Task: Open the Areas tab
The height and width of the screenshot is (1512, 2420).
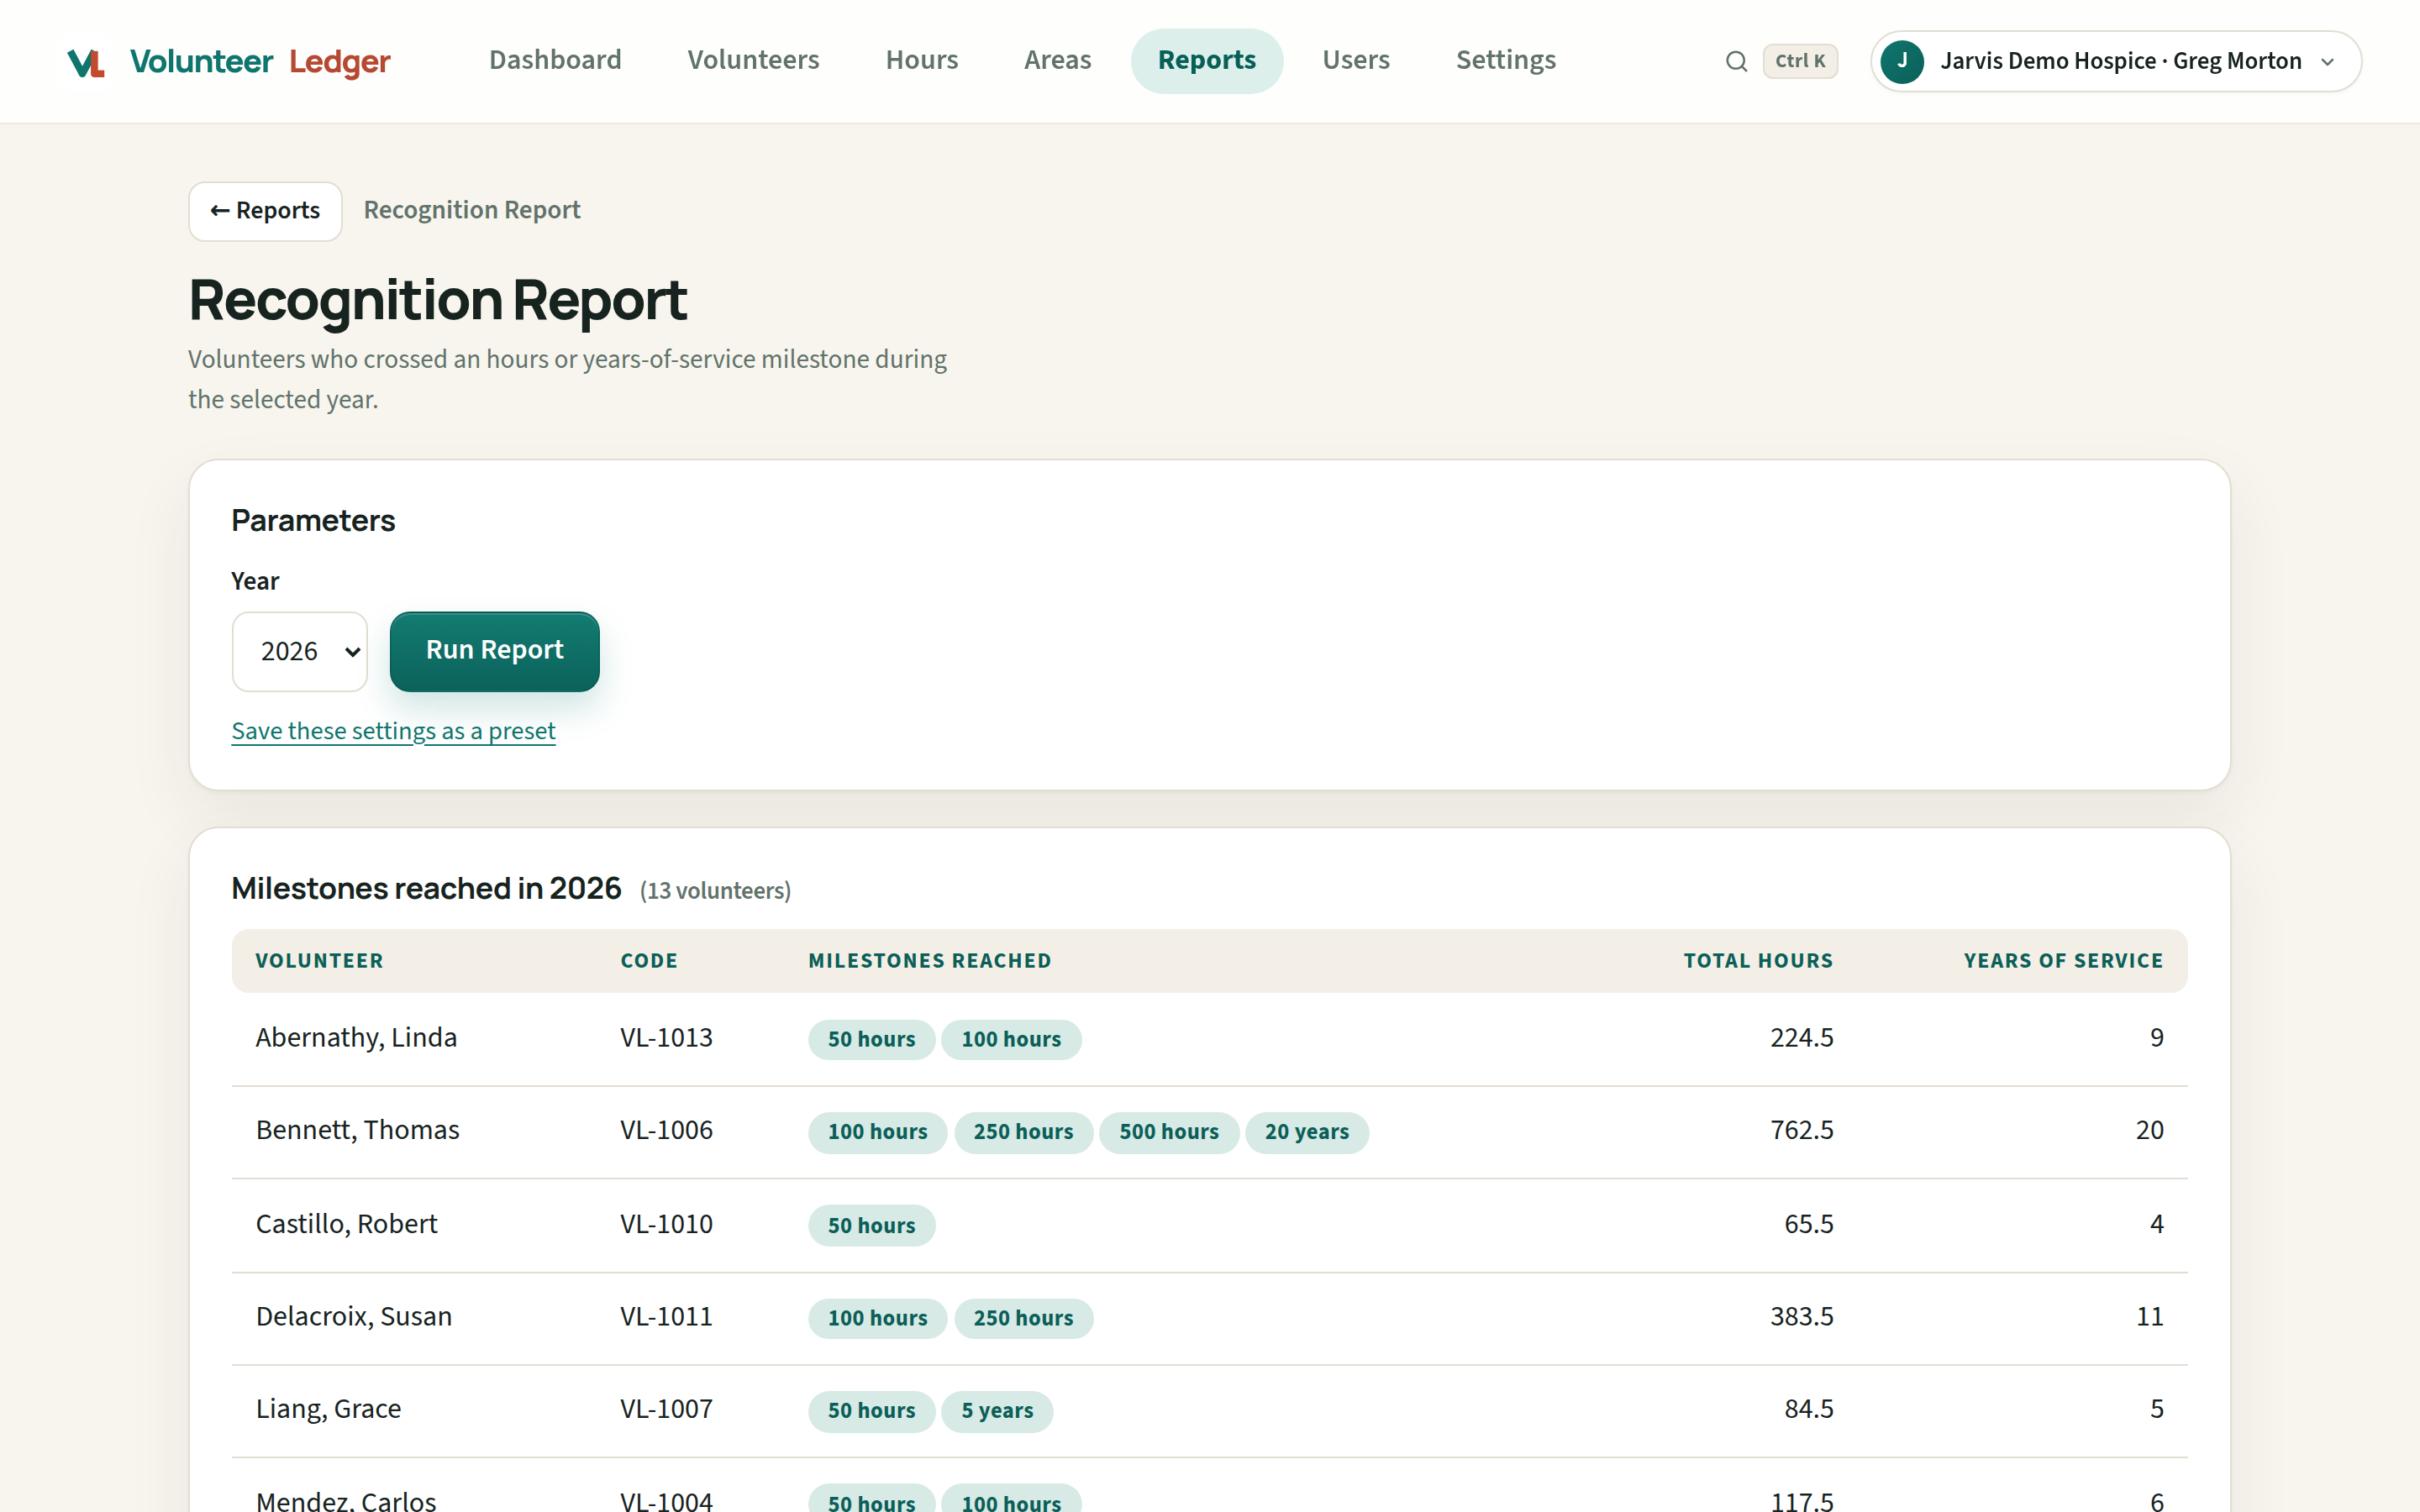Action: pyautogui.click(x=1057, y=60)
